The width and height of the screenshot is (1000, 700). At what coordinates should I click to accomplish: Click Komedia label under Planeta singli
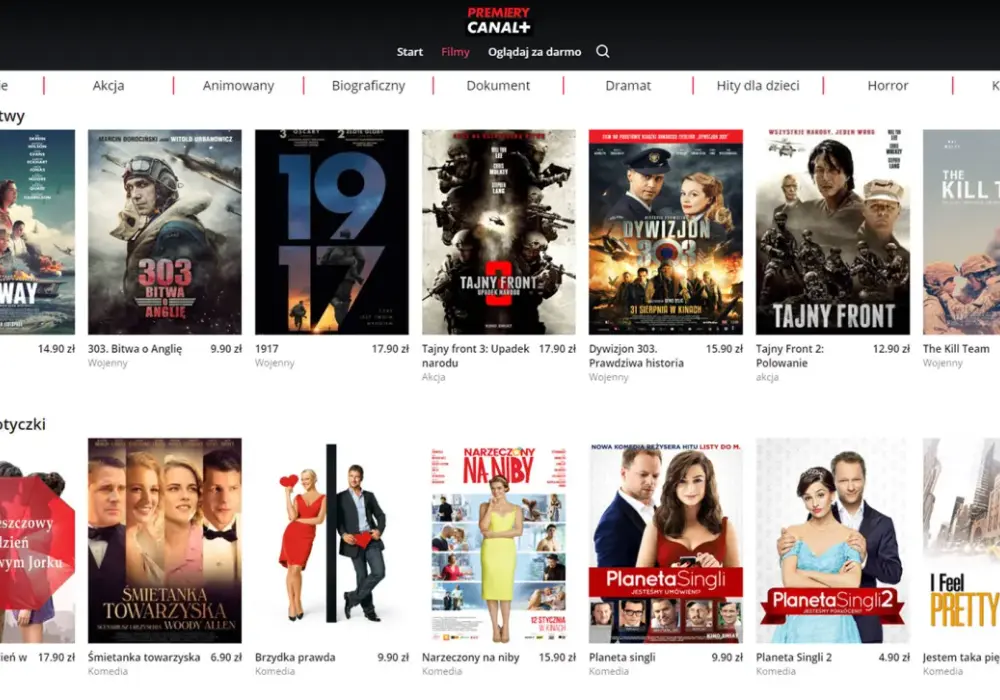(609, 671)
